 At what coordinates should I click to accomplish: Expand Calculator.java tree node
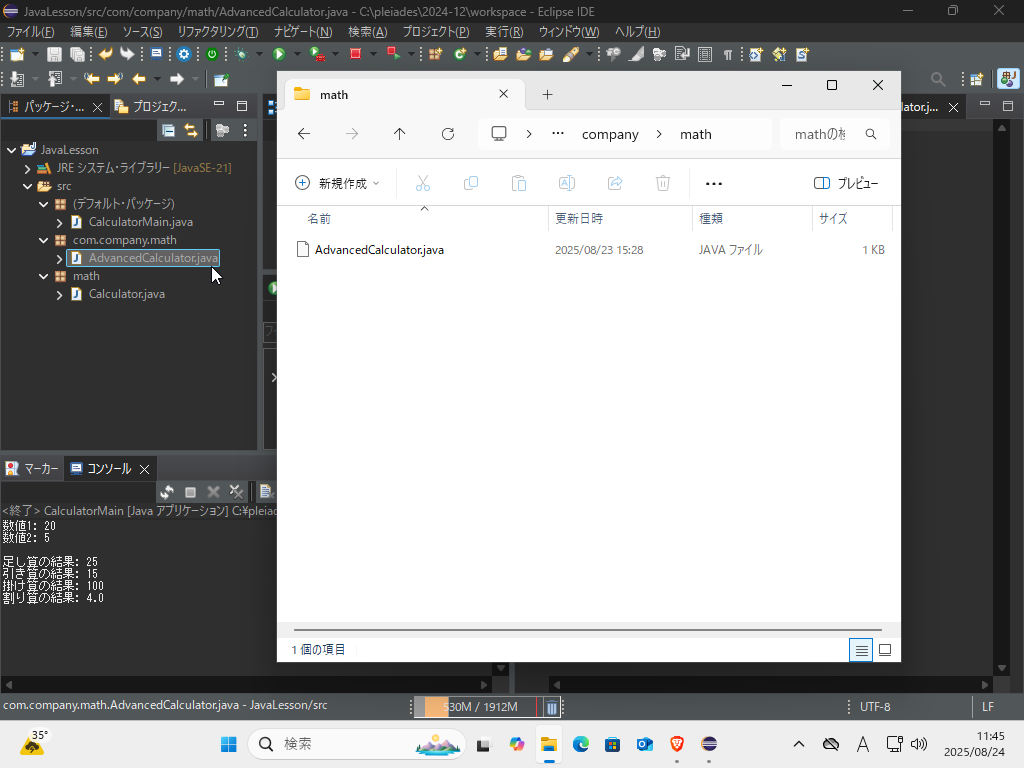coord(59,295)
